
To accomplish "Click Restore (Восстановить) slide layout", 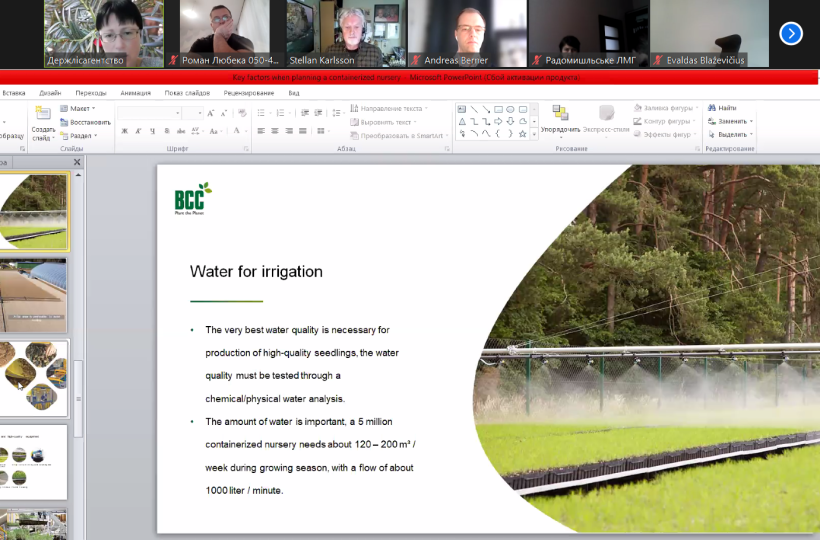I will pyautogui.click(x=85, y=122).
